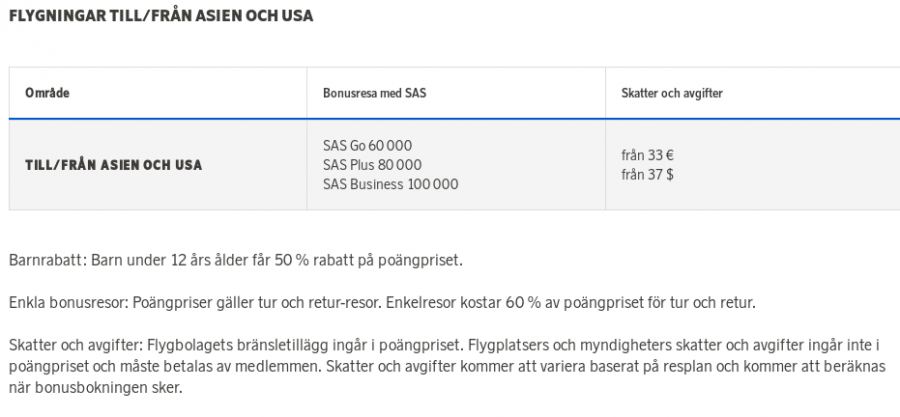The width and height of the screenshot is (900, 417).
Task: Click the Skatter och avgifter paragraph label
Action: click(76, 345)
